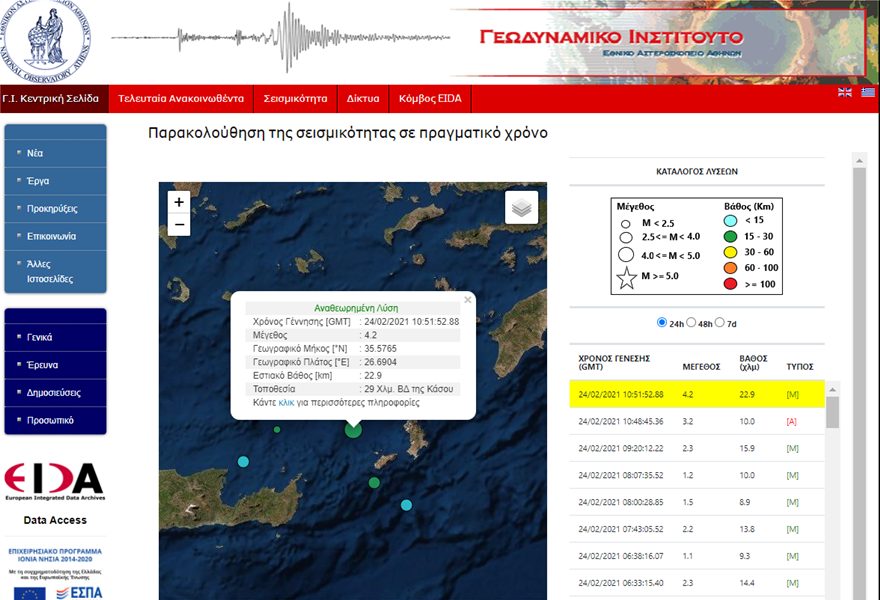Switch language using the UK flag

click(845, 93)
